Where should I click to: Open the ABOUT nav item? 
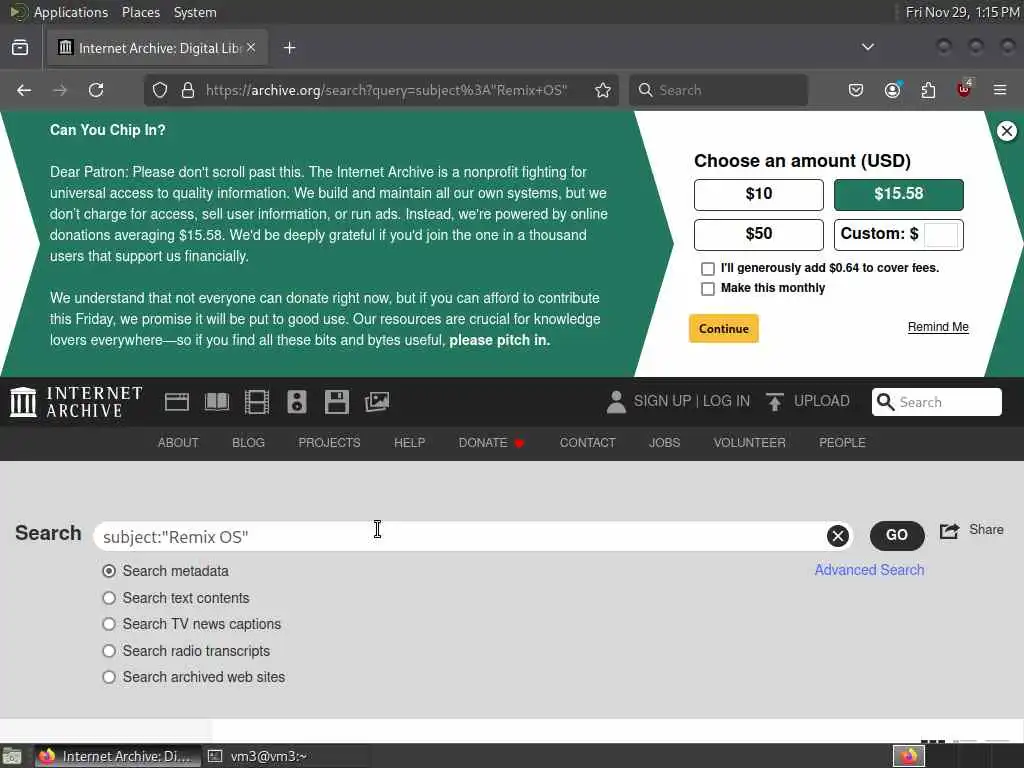pos(178,443)
